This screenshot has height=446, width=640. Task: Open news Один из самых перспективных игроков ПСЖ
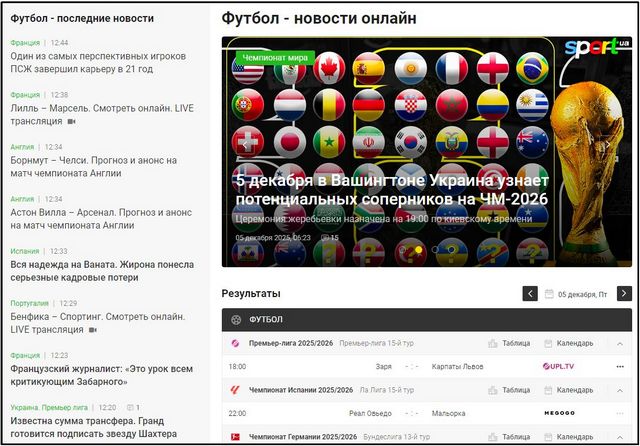tap(98, 62)
